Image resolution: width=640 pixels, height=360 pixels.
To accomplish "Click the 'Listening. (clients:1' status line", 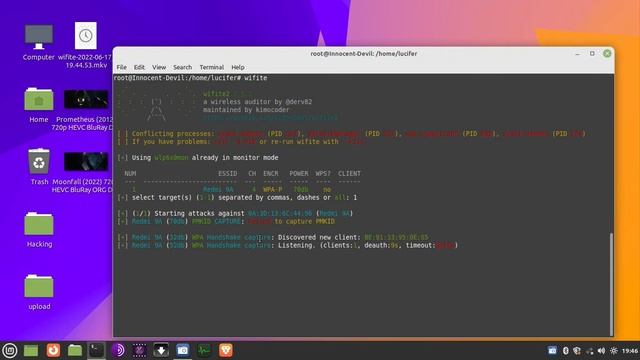I will [288, 245].
